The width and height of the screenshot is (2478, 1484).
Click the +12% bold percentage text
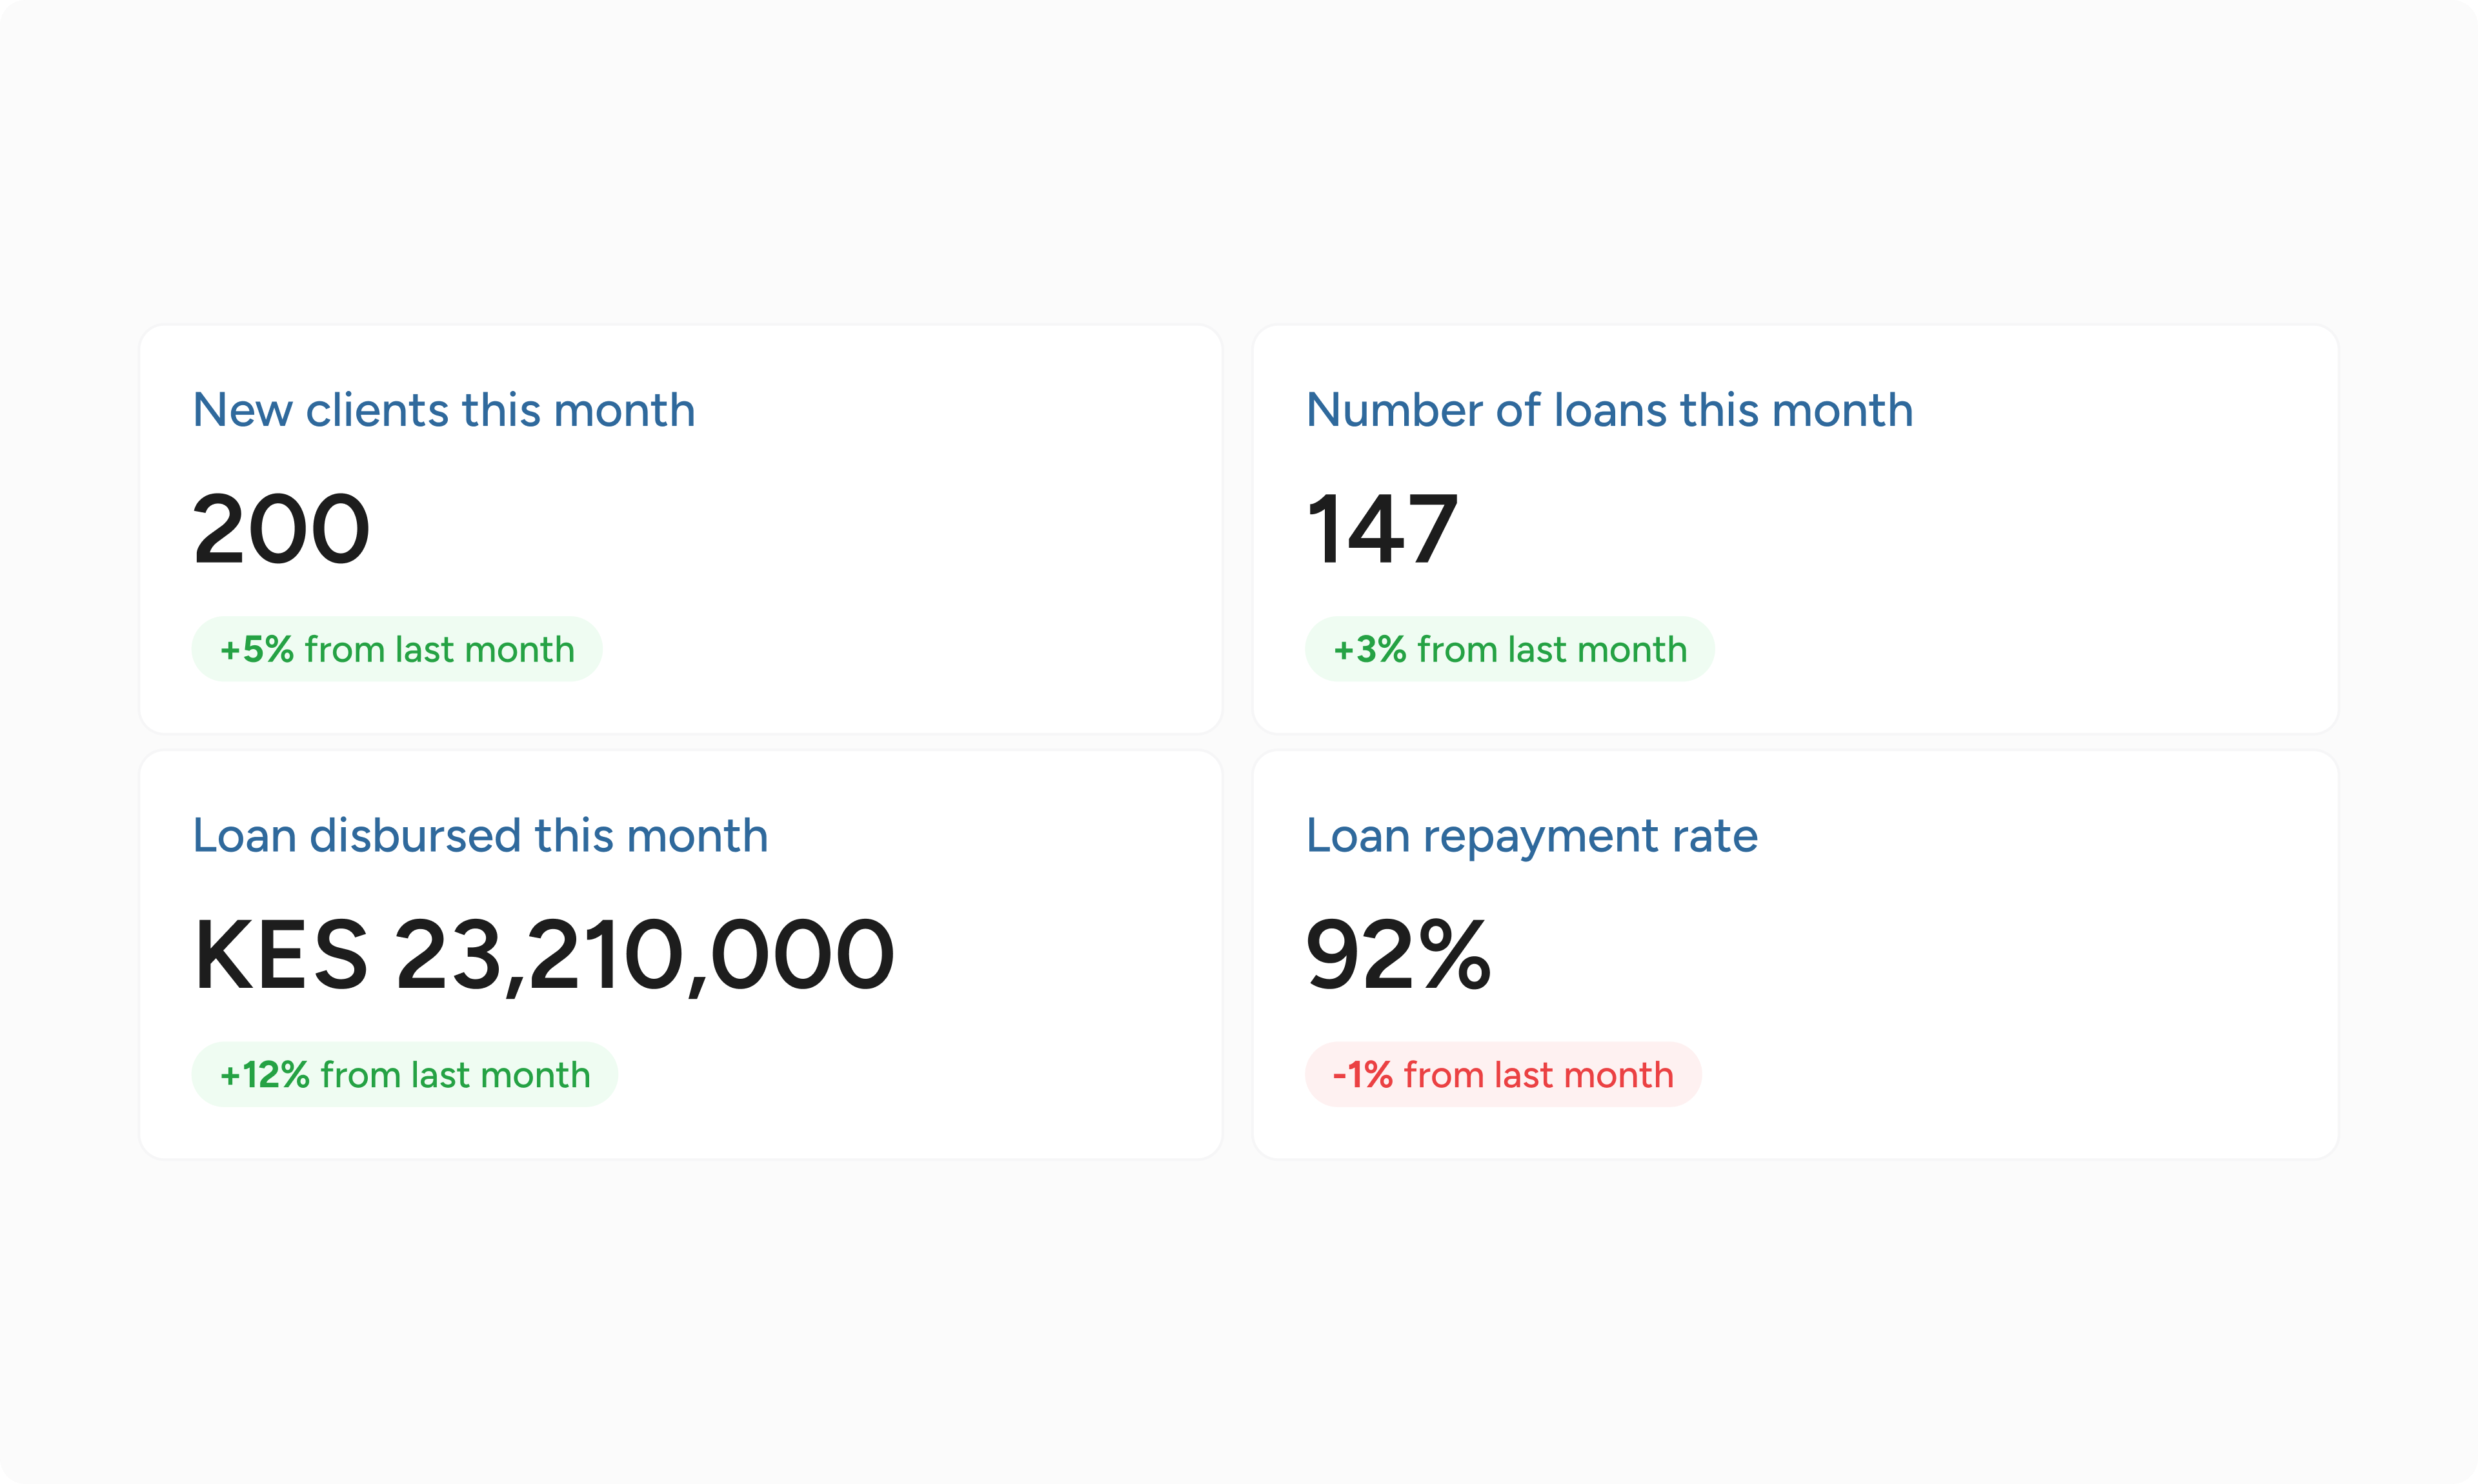(x=265, y=1075)
